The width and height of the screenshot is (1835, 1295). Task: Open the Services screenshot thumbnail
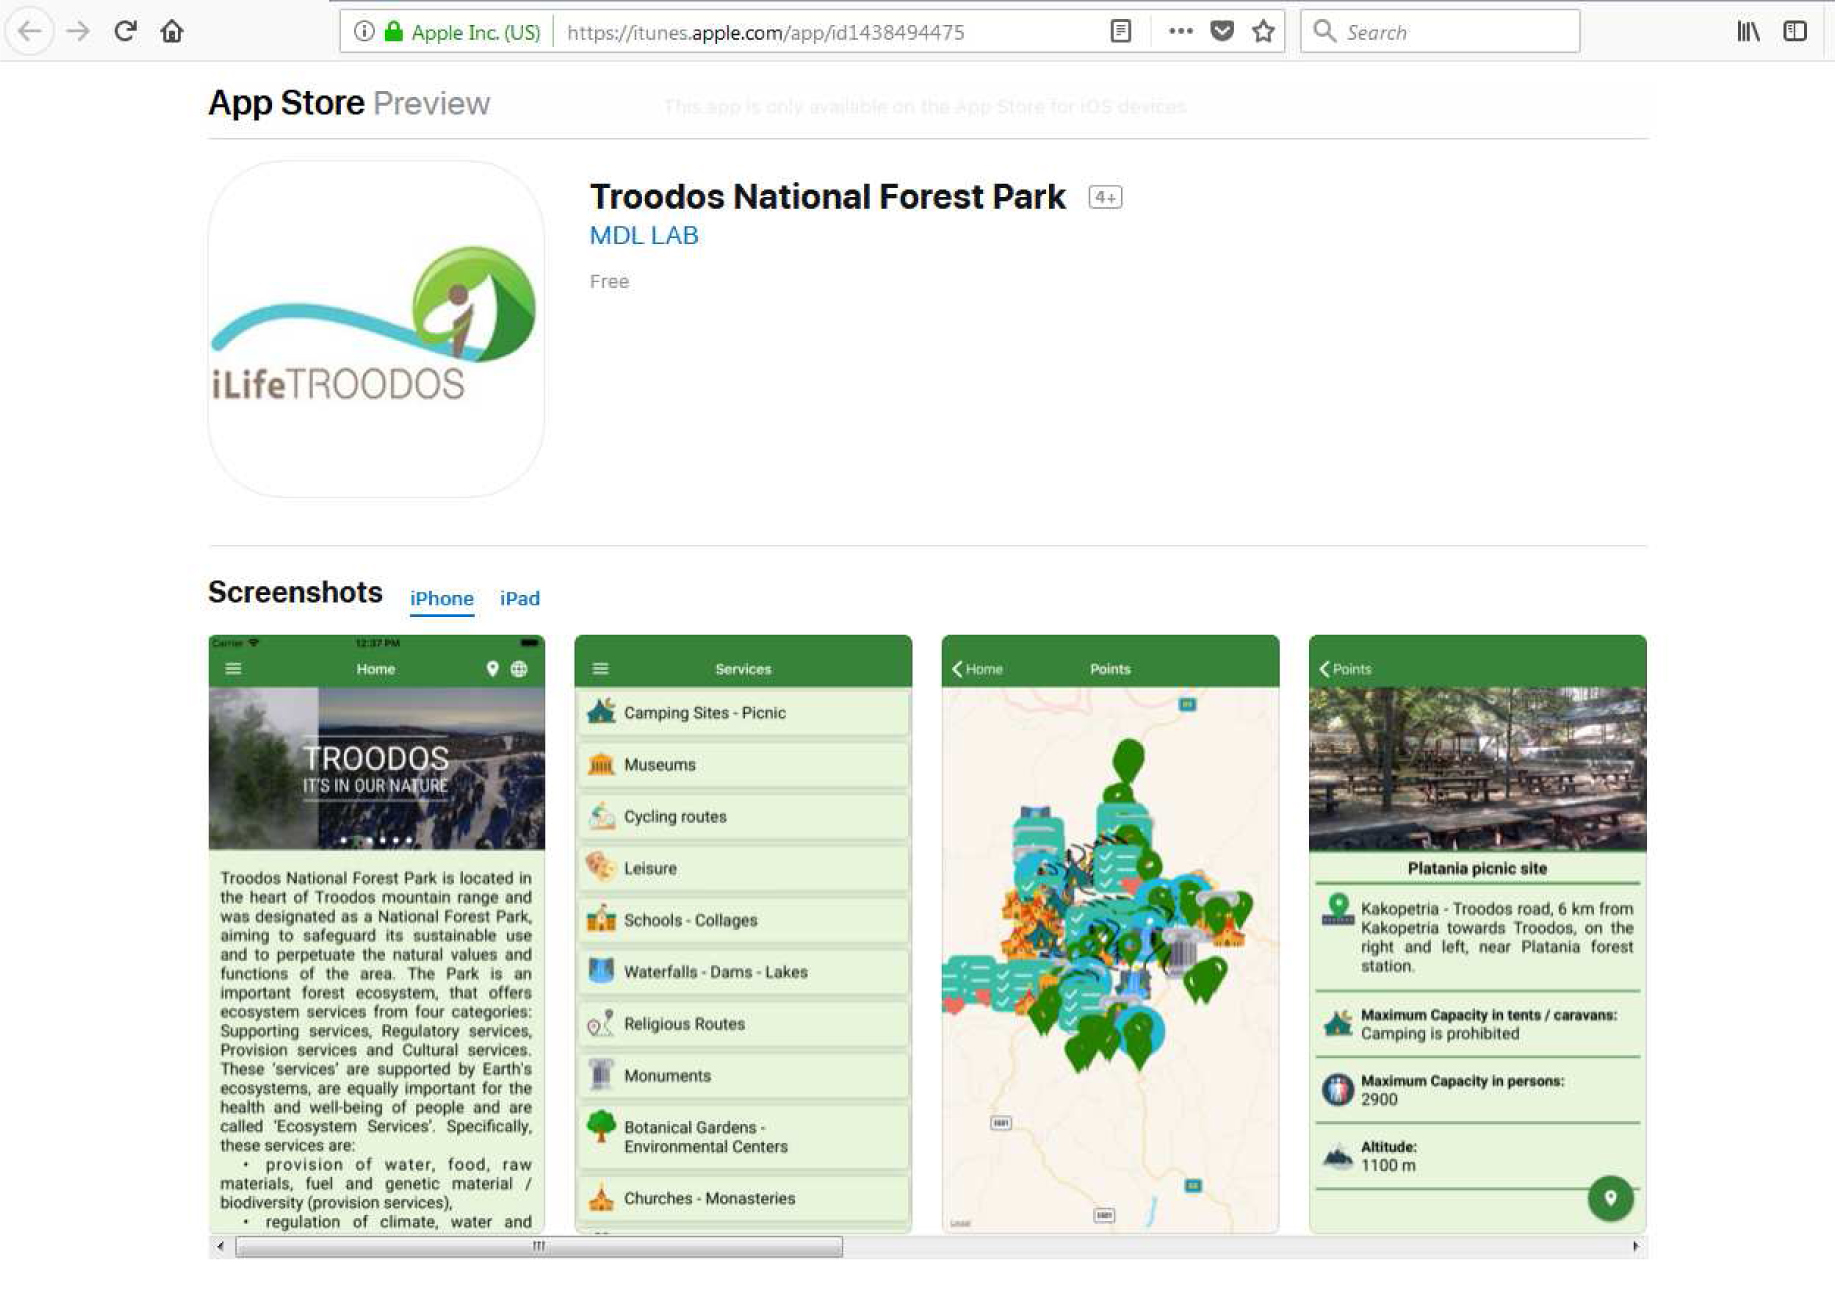[742, 932]
